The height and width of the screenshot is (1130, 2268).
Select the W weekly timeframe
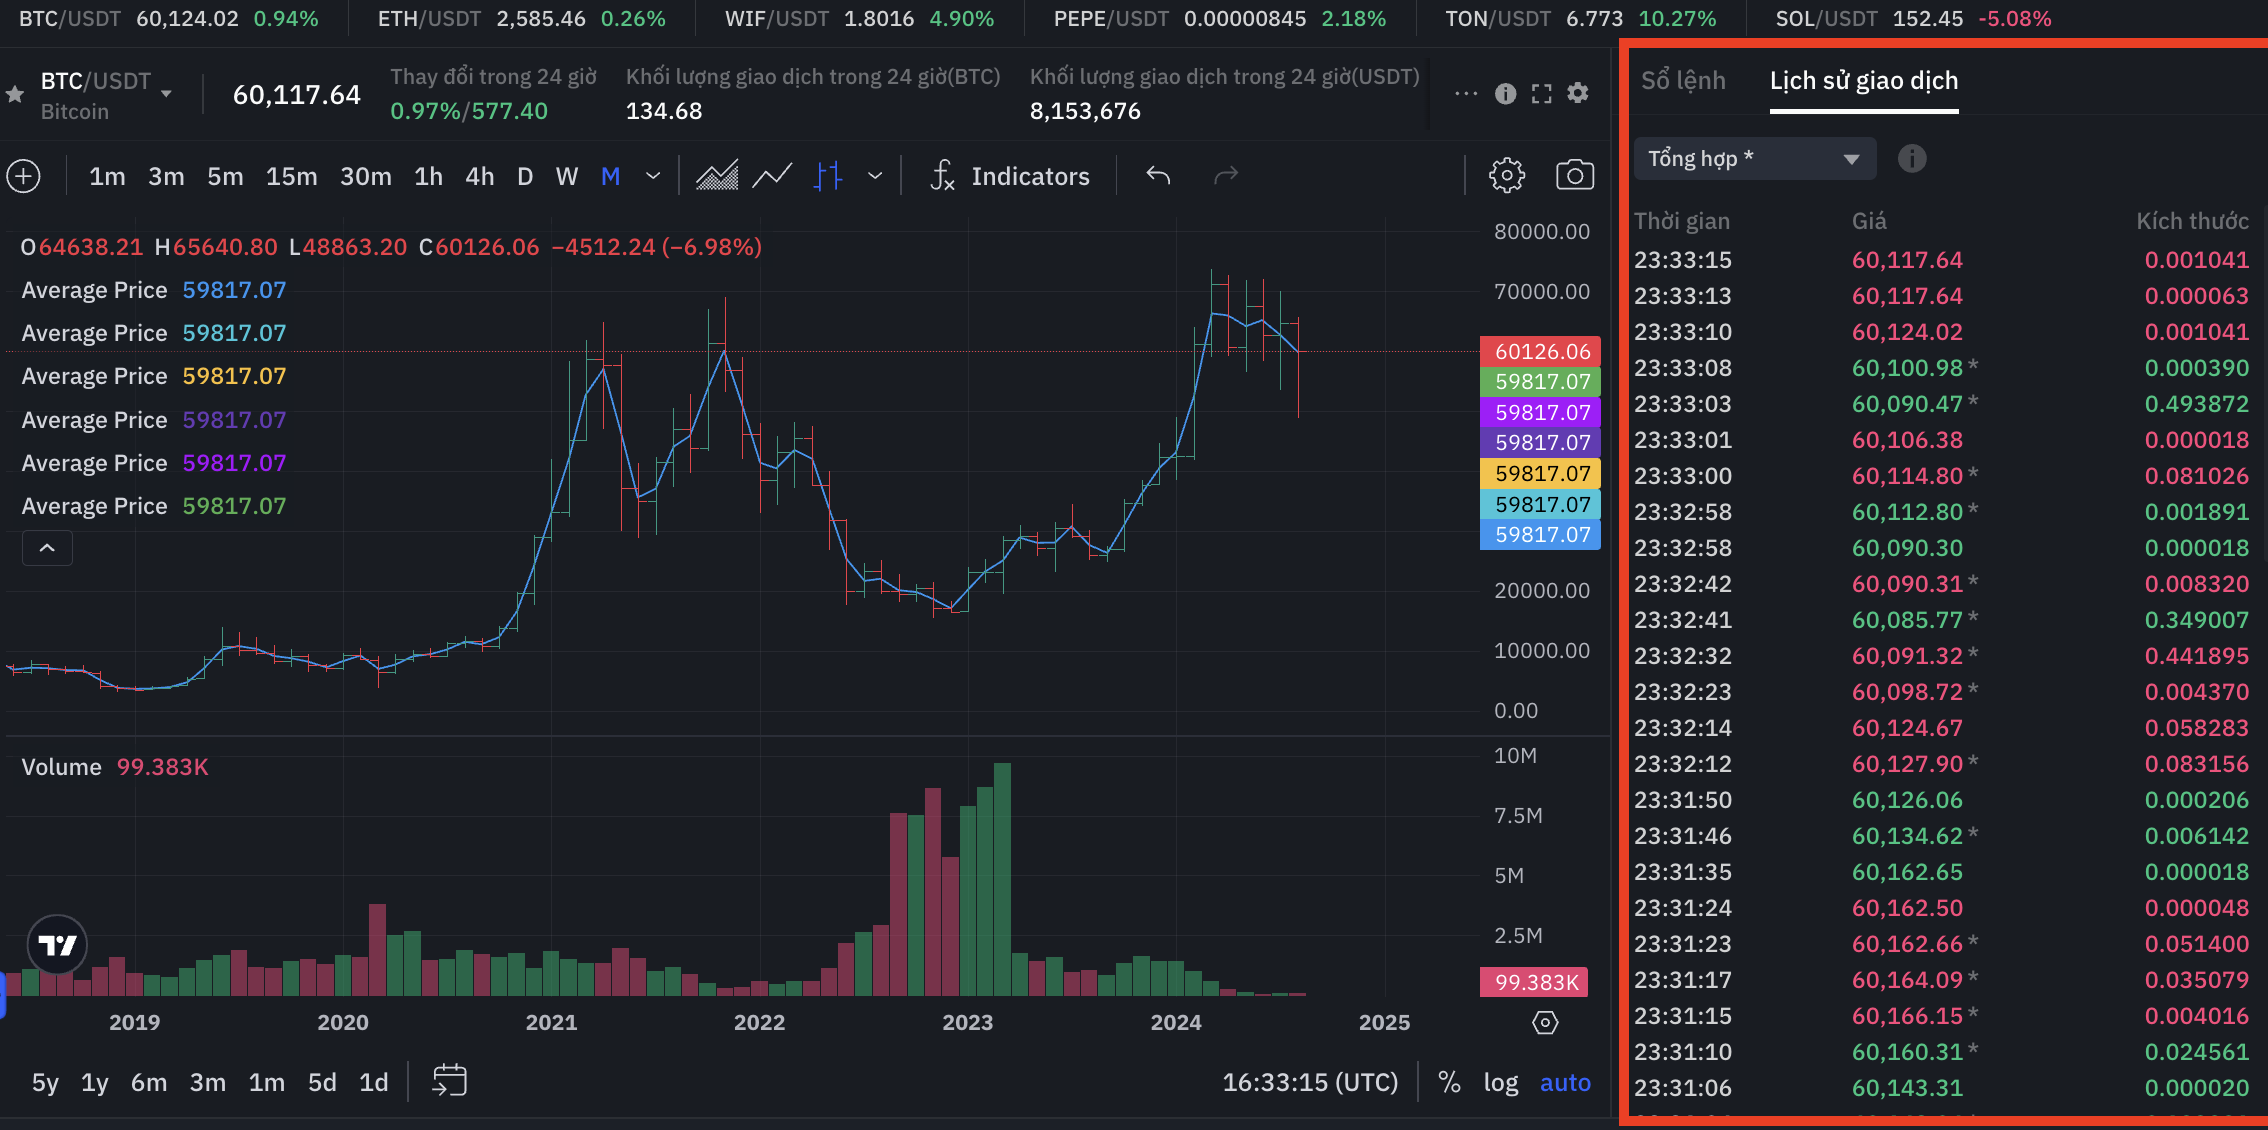coord(567,177)
